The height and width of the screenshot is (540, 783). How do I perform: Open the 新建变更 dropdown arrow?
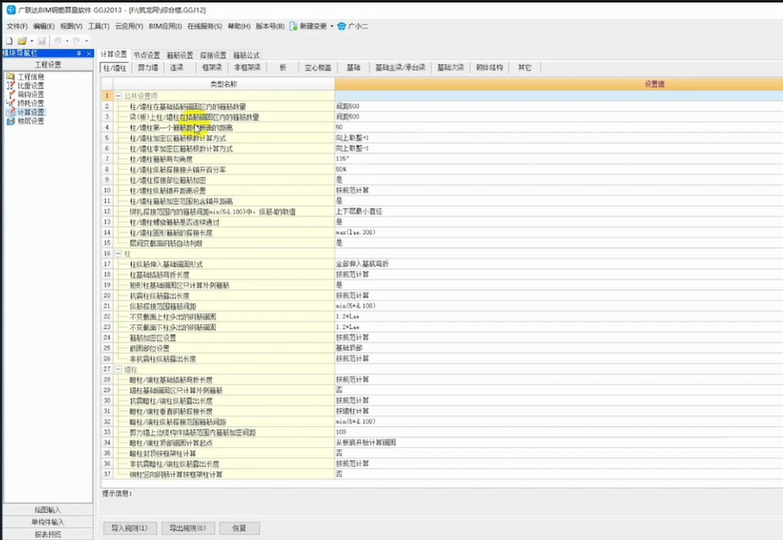pyautogui.click(x=331, y=26)
